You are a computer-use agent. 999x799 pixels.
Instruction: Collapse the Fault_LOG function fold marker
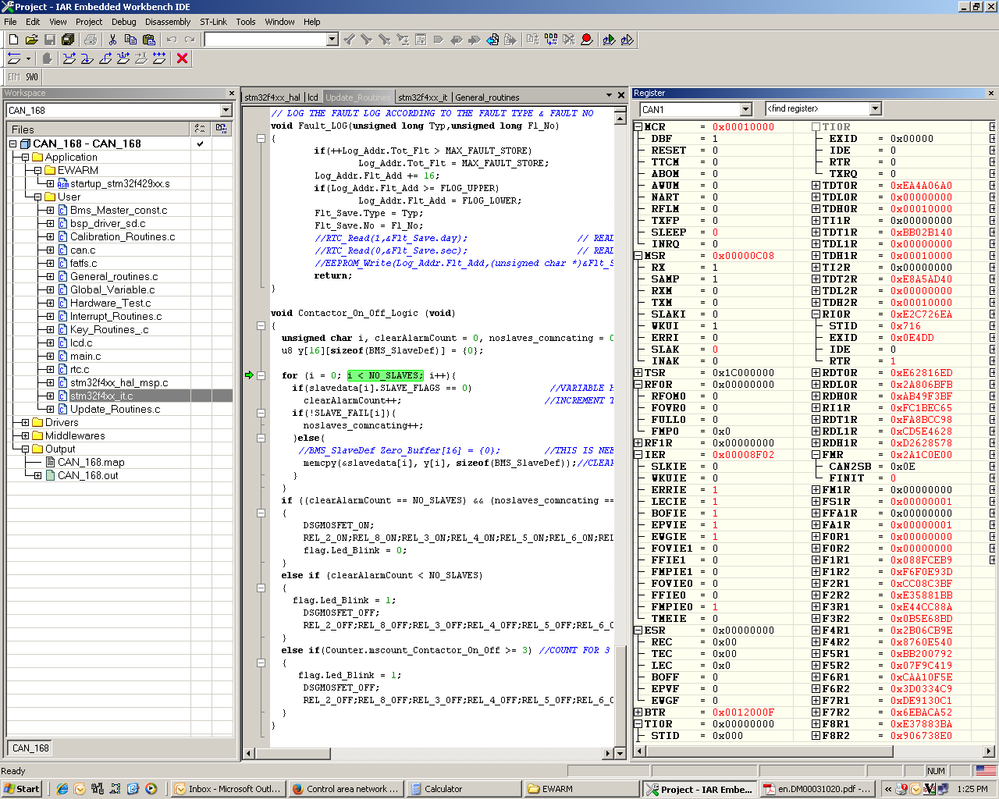pos(261,138)
